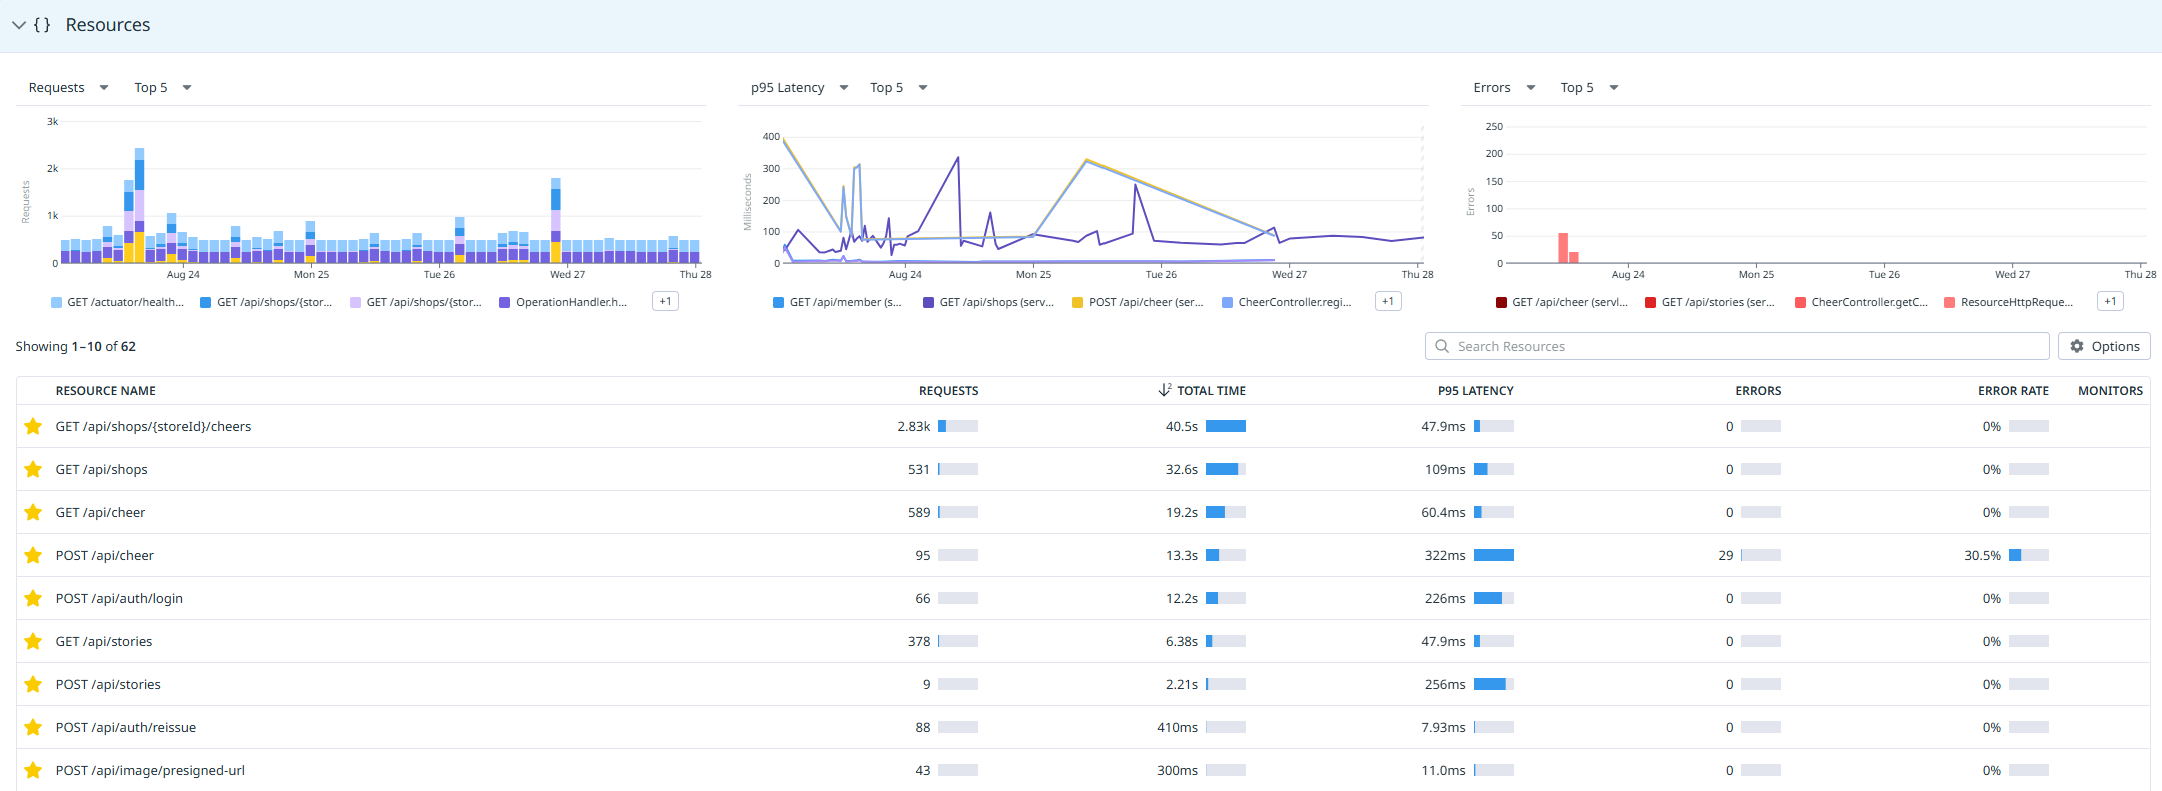Unstar the GET /api/stories row
This screenshot has width=2162, height=791.
click(33, 641)
